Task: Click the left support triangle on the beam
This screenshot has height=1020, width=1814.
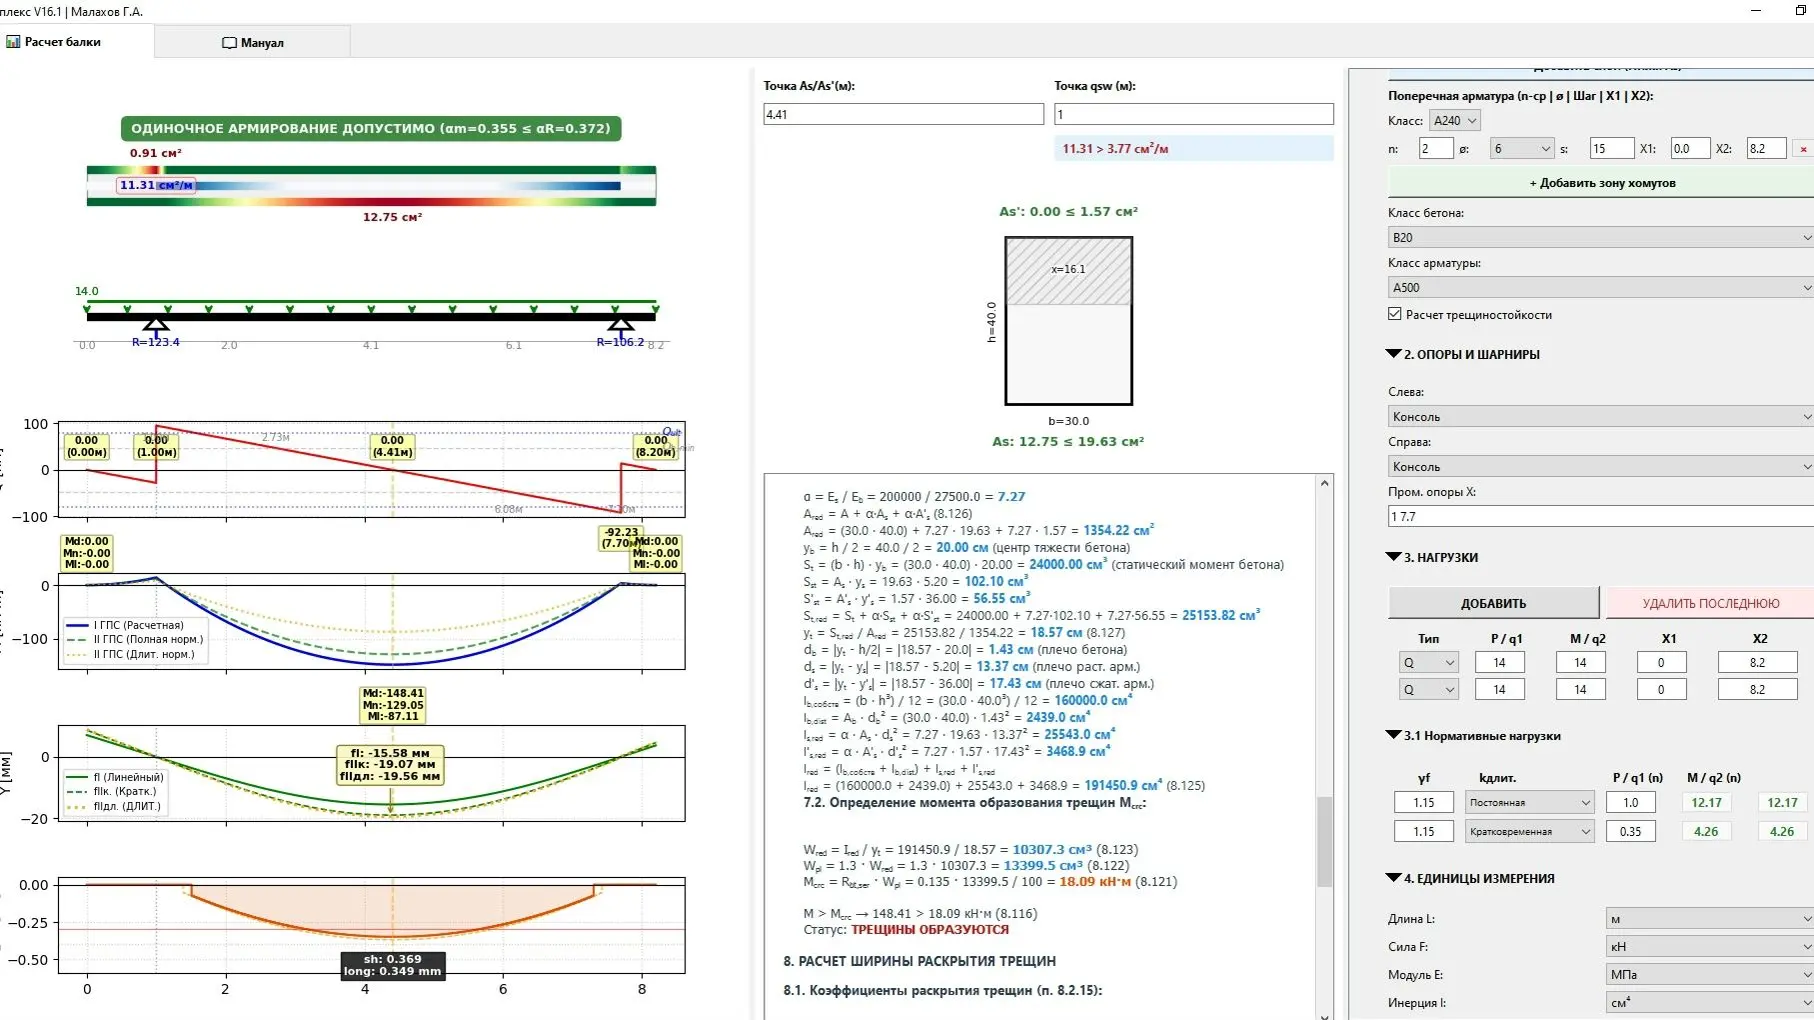Action: (x=155, y=325)
